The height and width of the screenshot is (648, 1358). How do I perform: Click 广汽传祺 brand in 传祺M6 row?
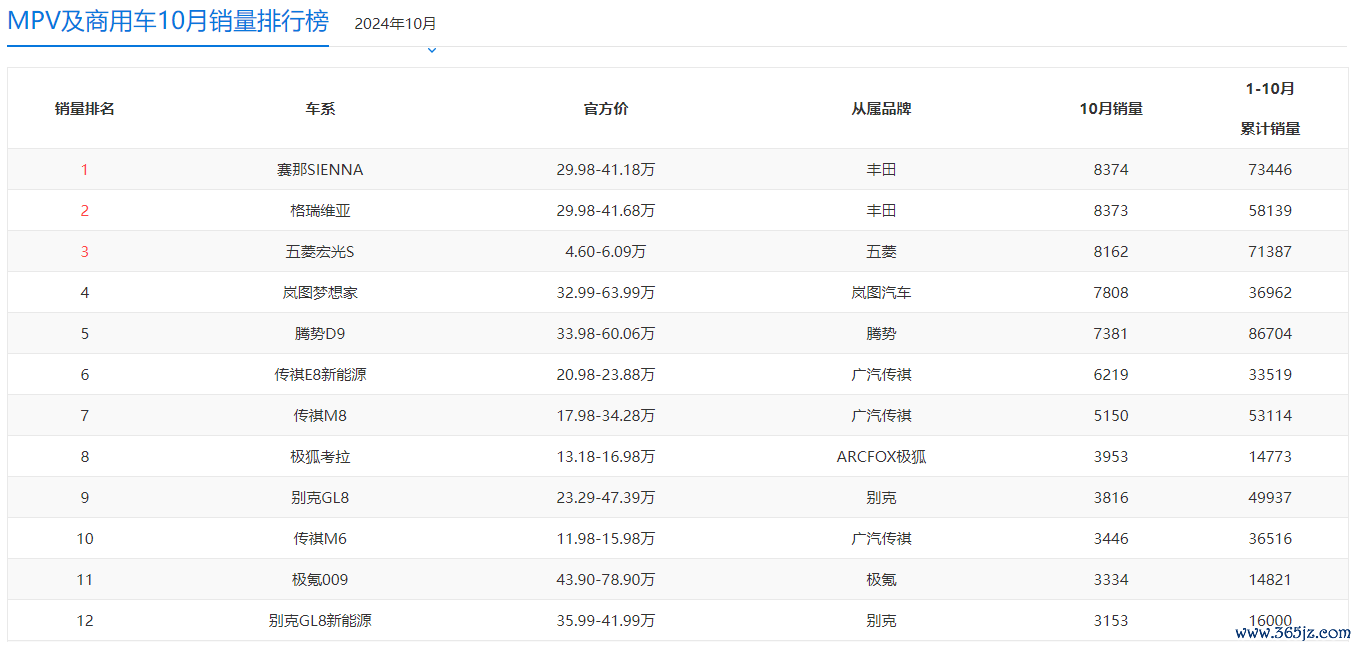(x=881, y=539)
